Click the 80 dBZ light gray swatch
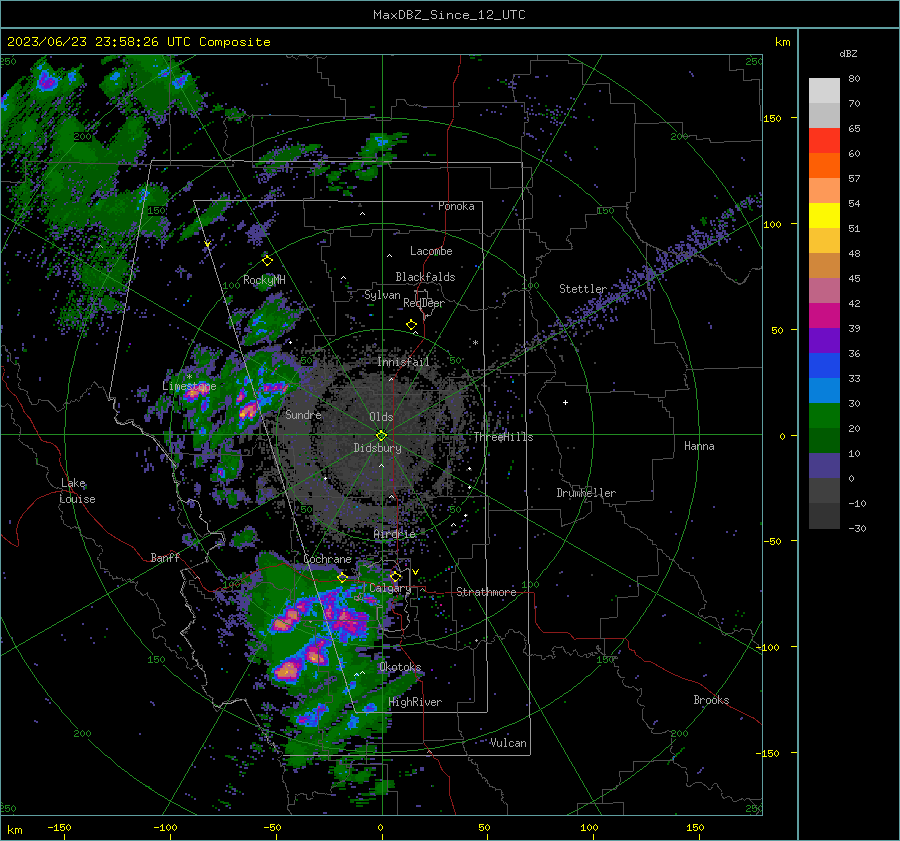Screen dimensions: 900x841 tap(824, 90)
